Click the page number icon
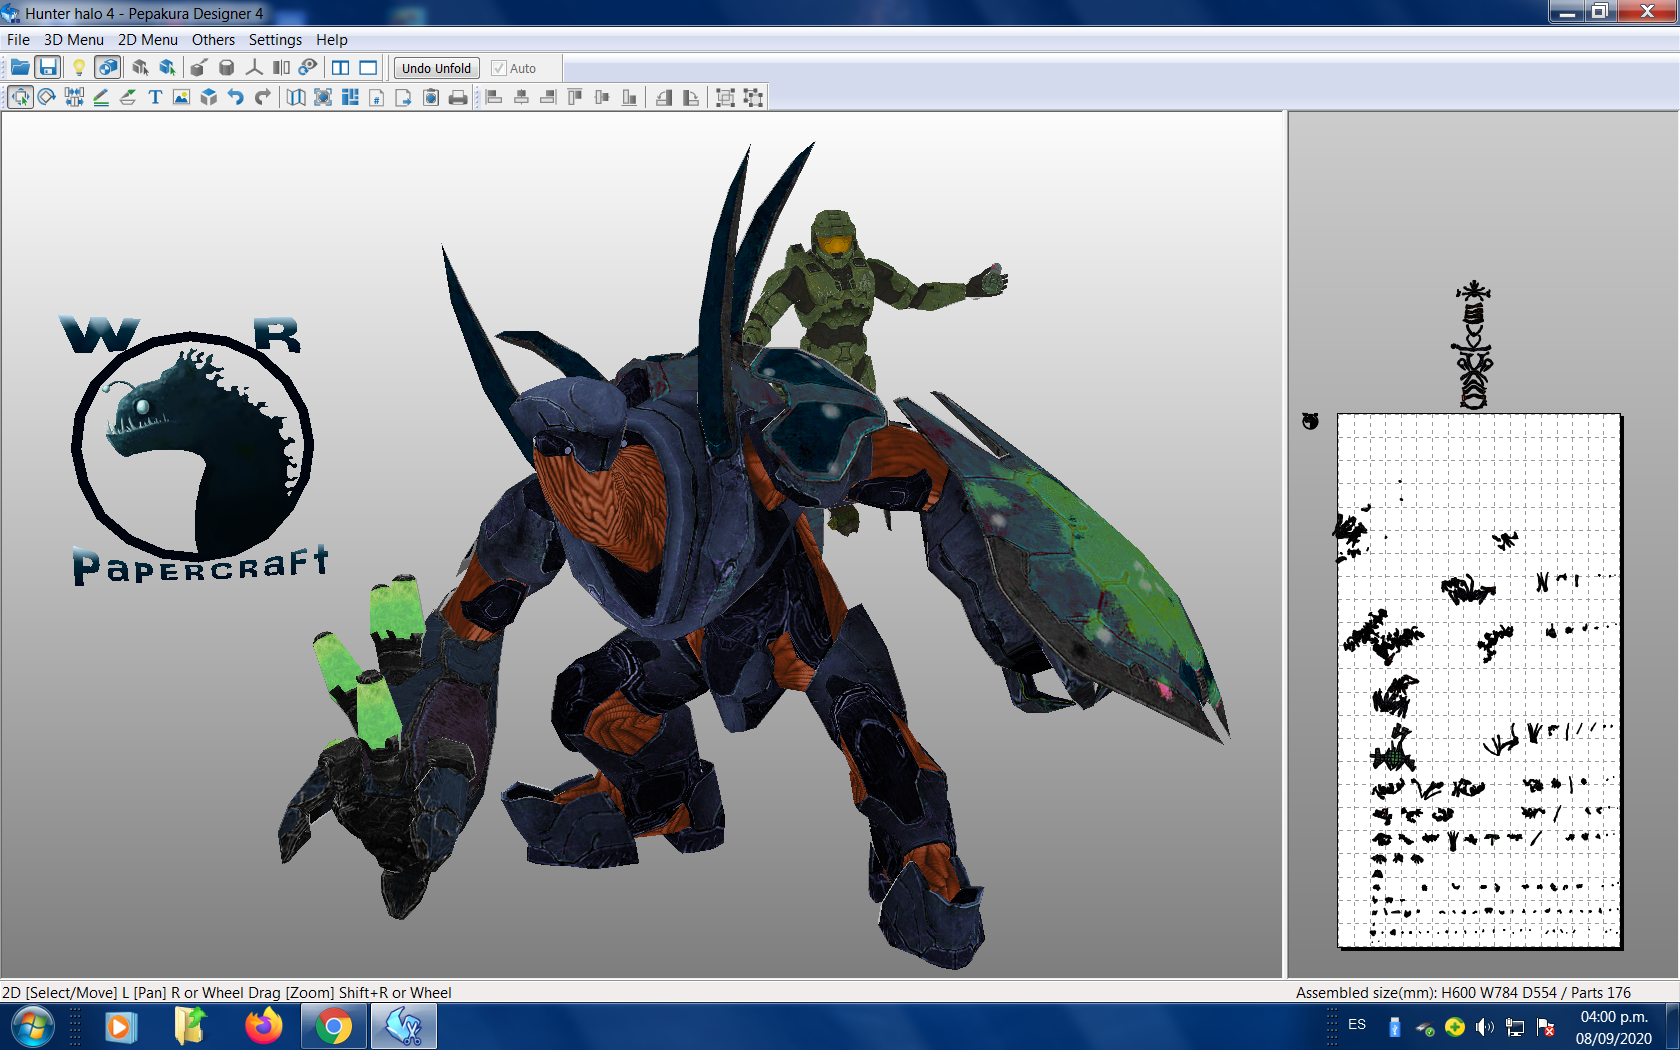 click(377, 97)
